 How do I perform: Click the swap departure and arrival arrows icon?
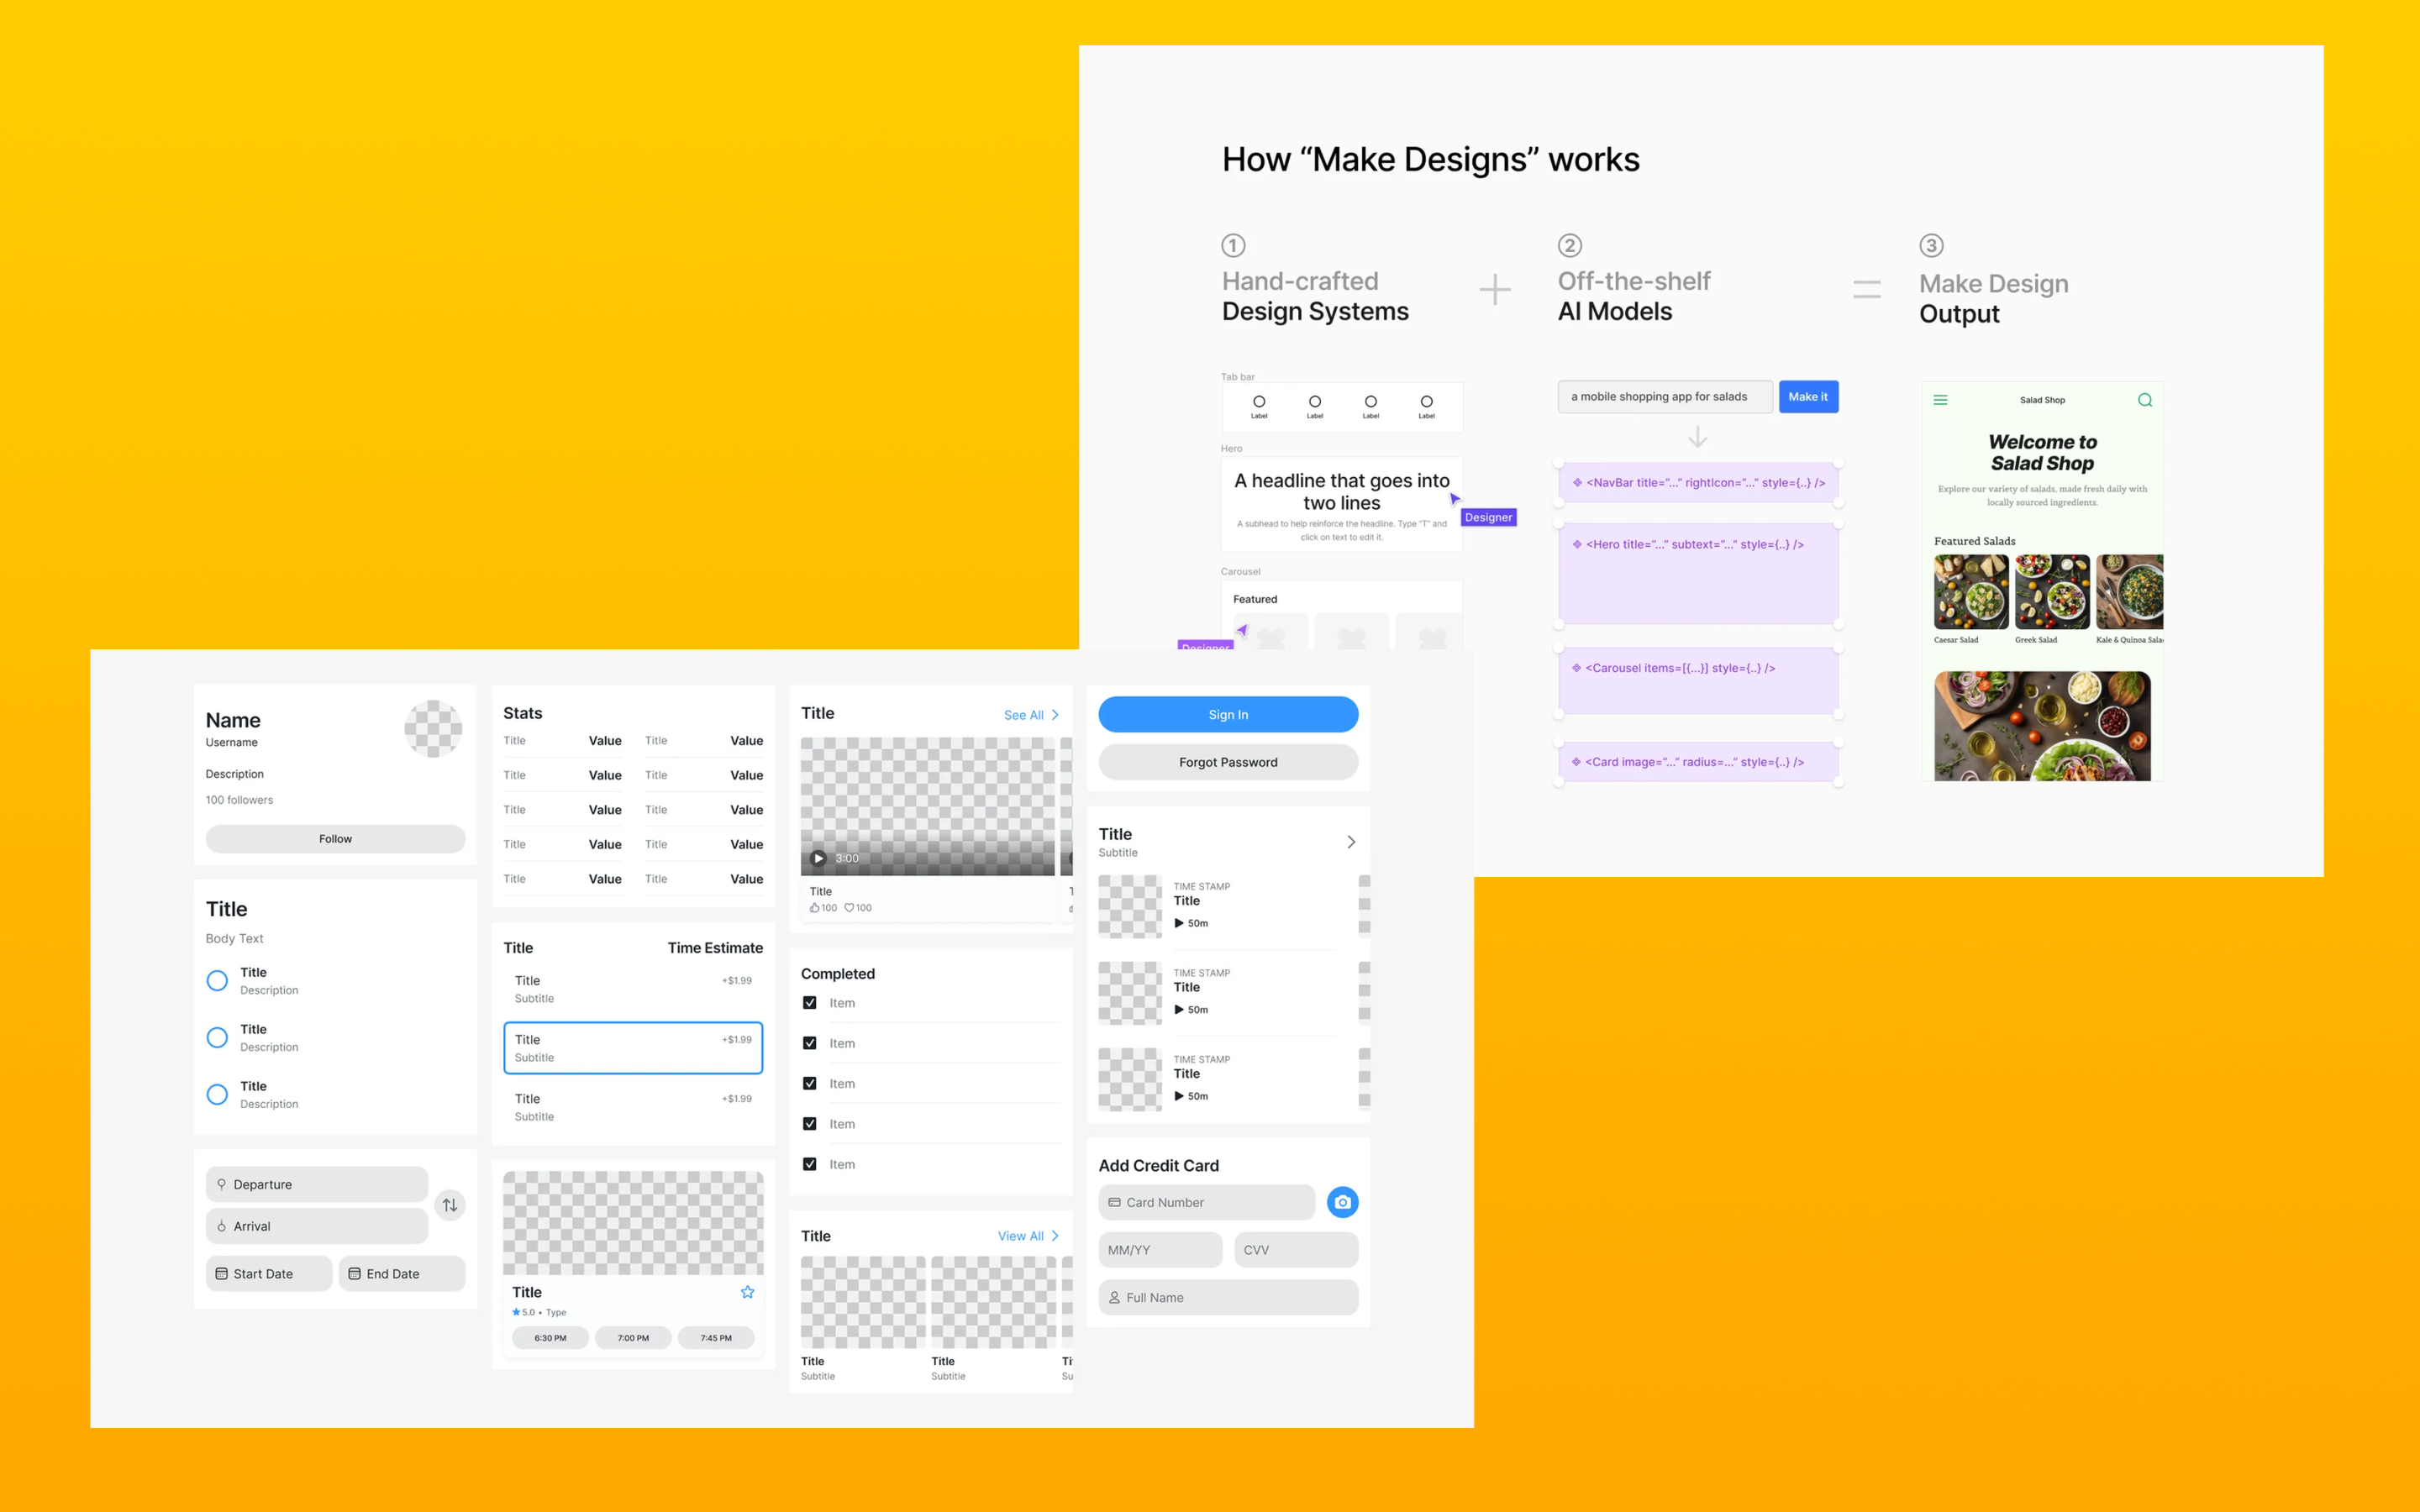[x=450, y=1205]
